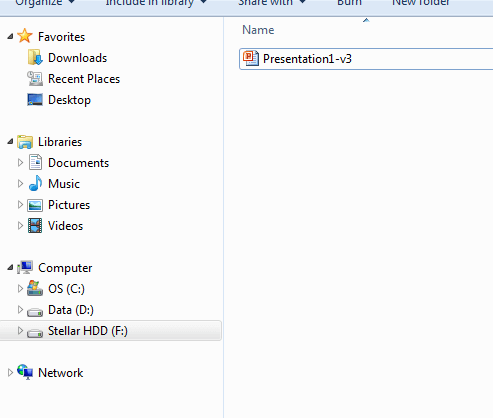Image resolution: width=493 pixels, height=418 pixels.
Task: Click the Computer icon in navigation pane
Action: click(25, 267)
